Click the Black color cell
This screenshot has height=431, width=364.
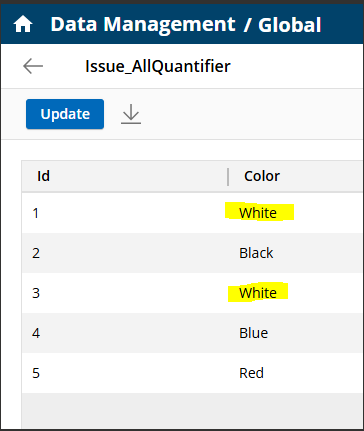point(256,253)
